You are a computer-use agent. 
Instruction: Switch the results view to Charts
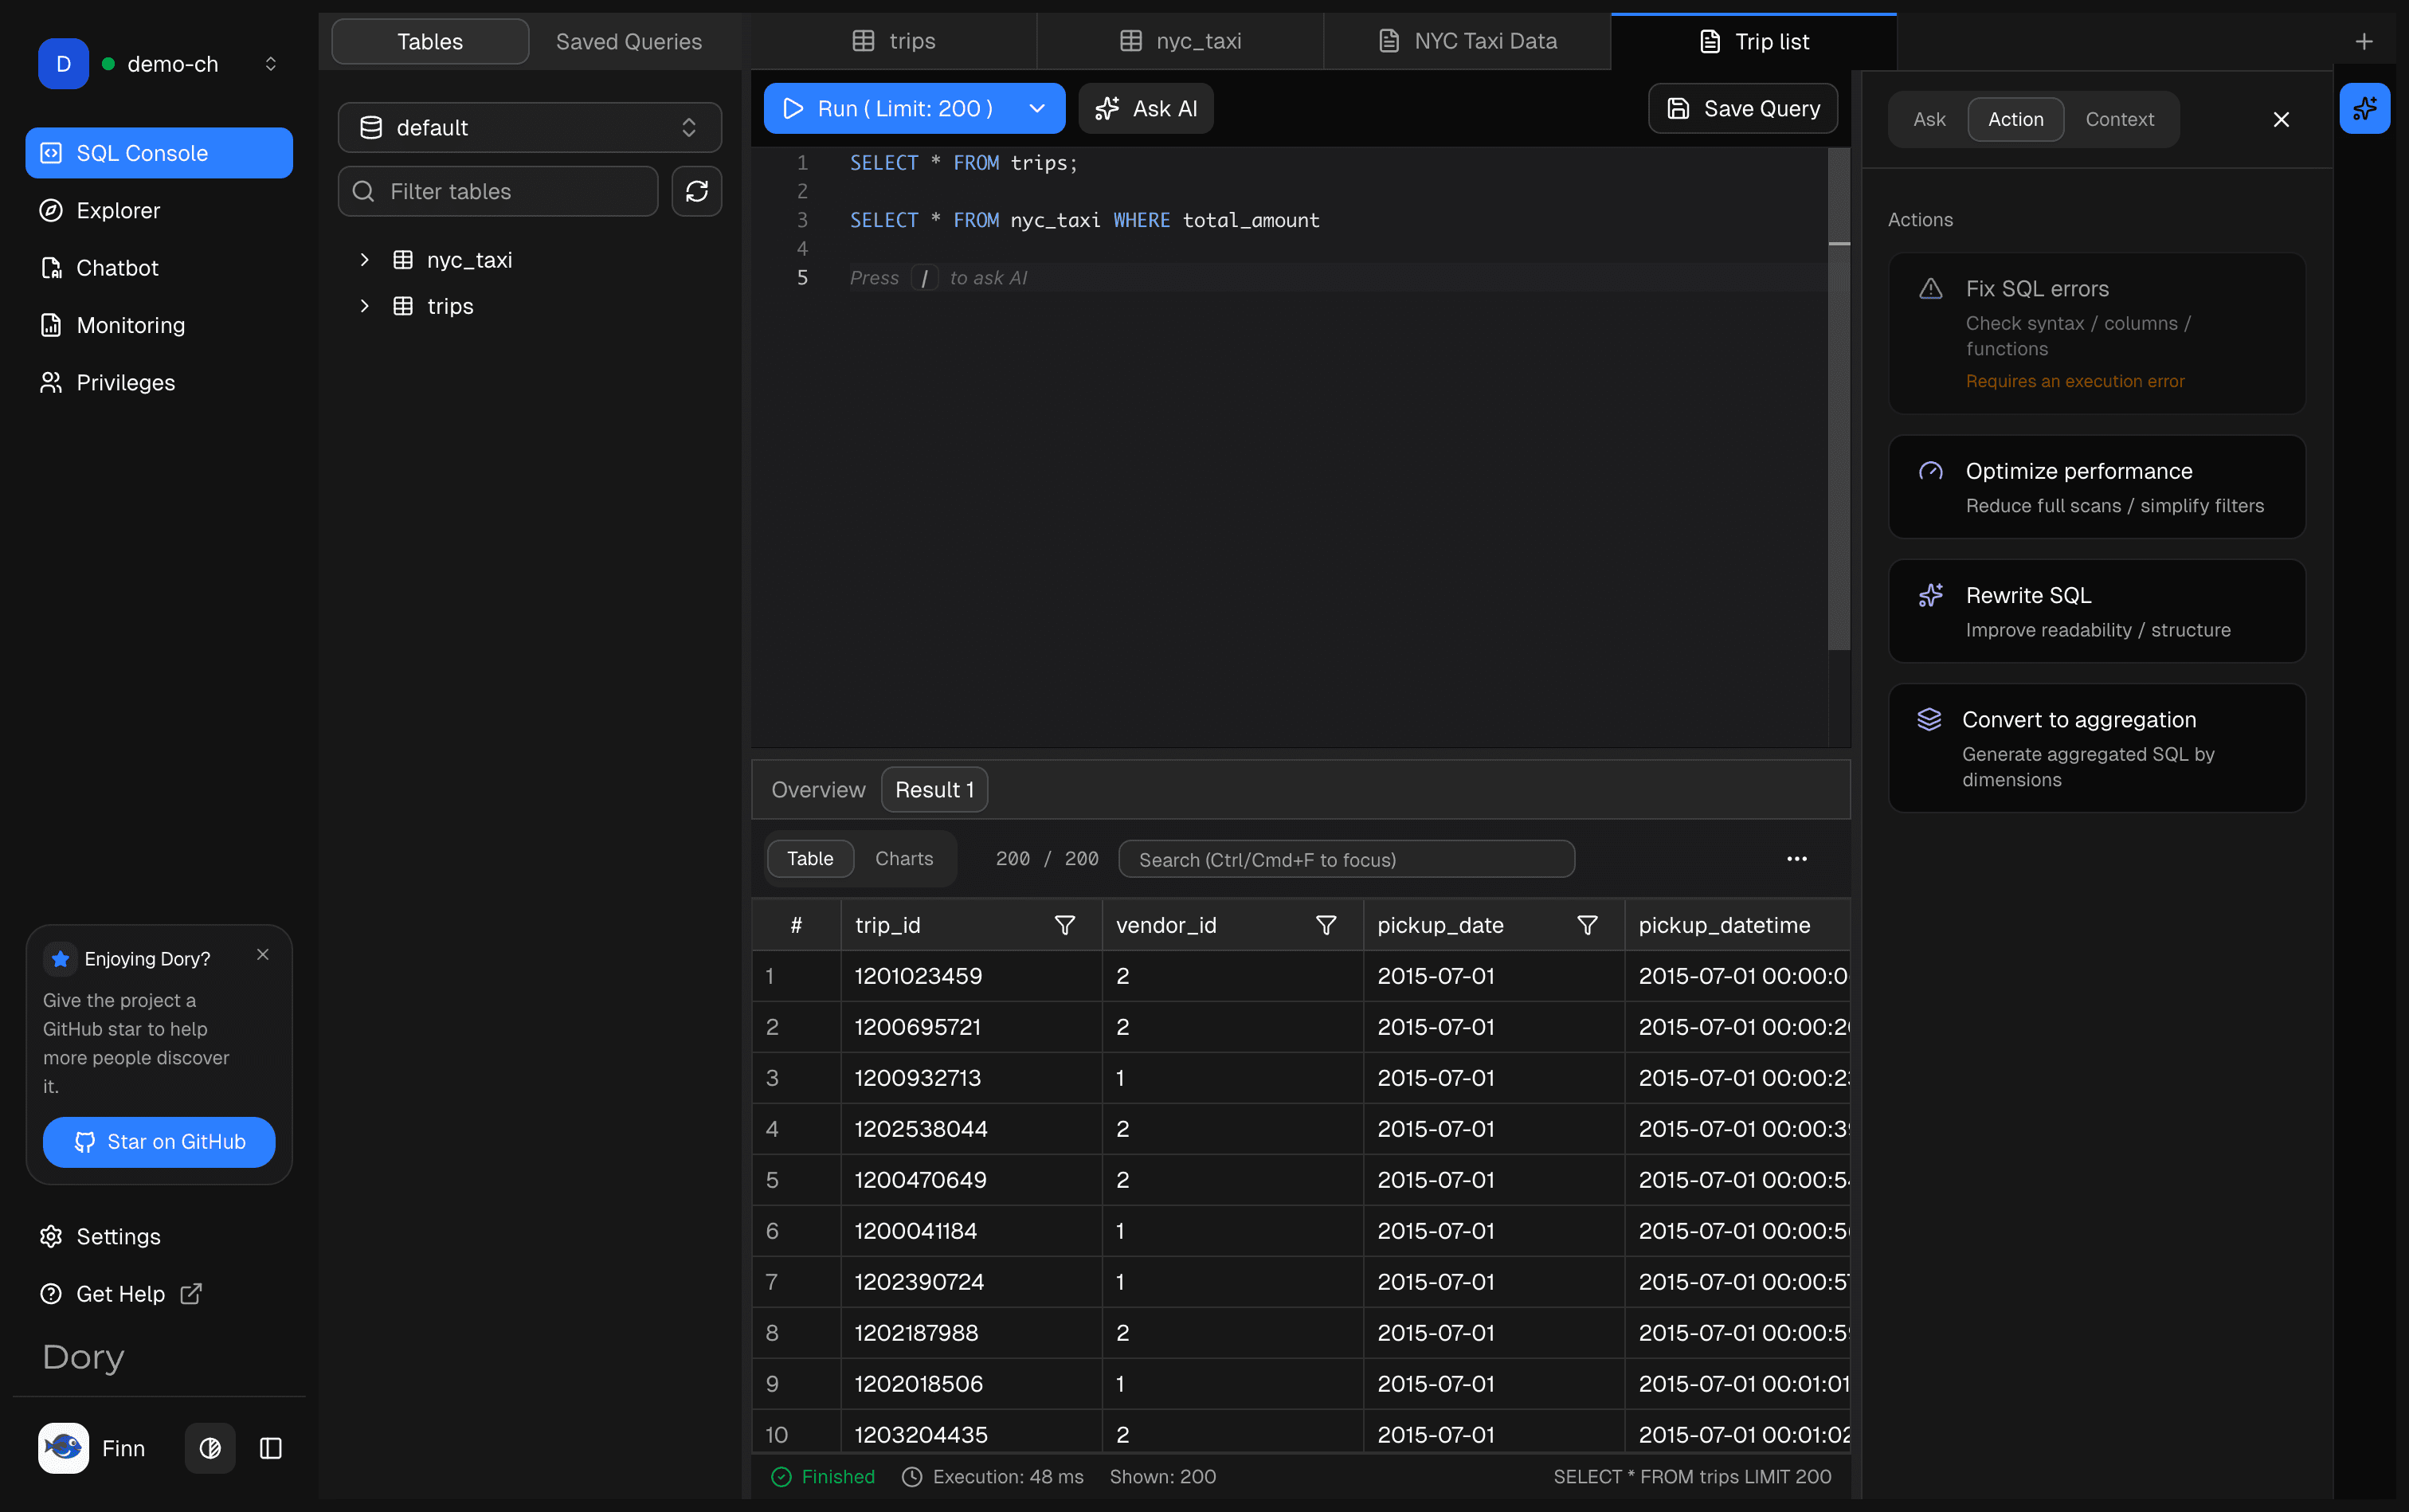(904, 858)
